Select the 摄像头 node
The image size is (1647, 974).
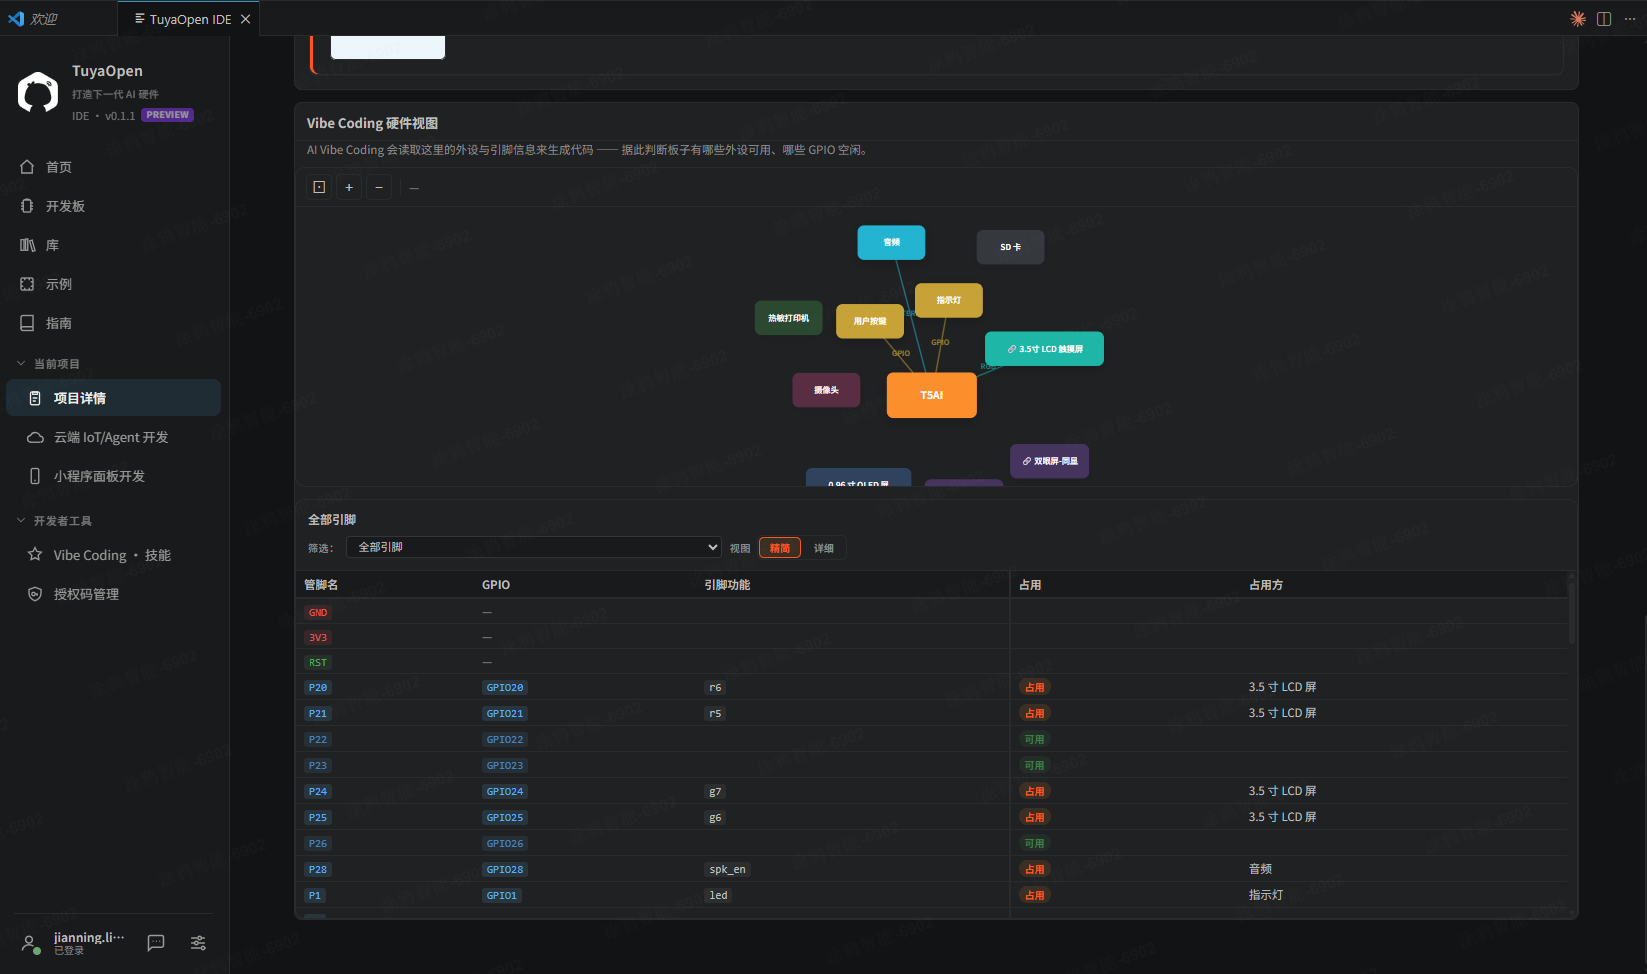[x=826, y=390]
